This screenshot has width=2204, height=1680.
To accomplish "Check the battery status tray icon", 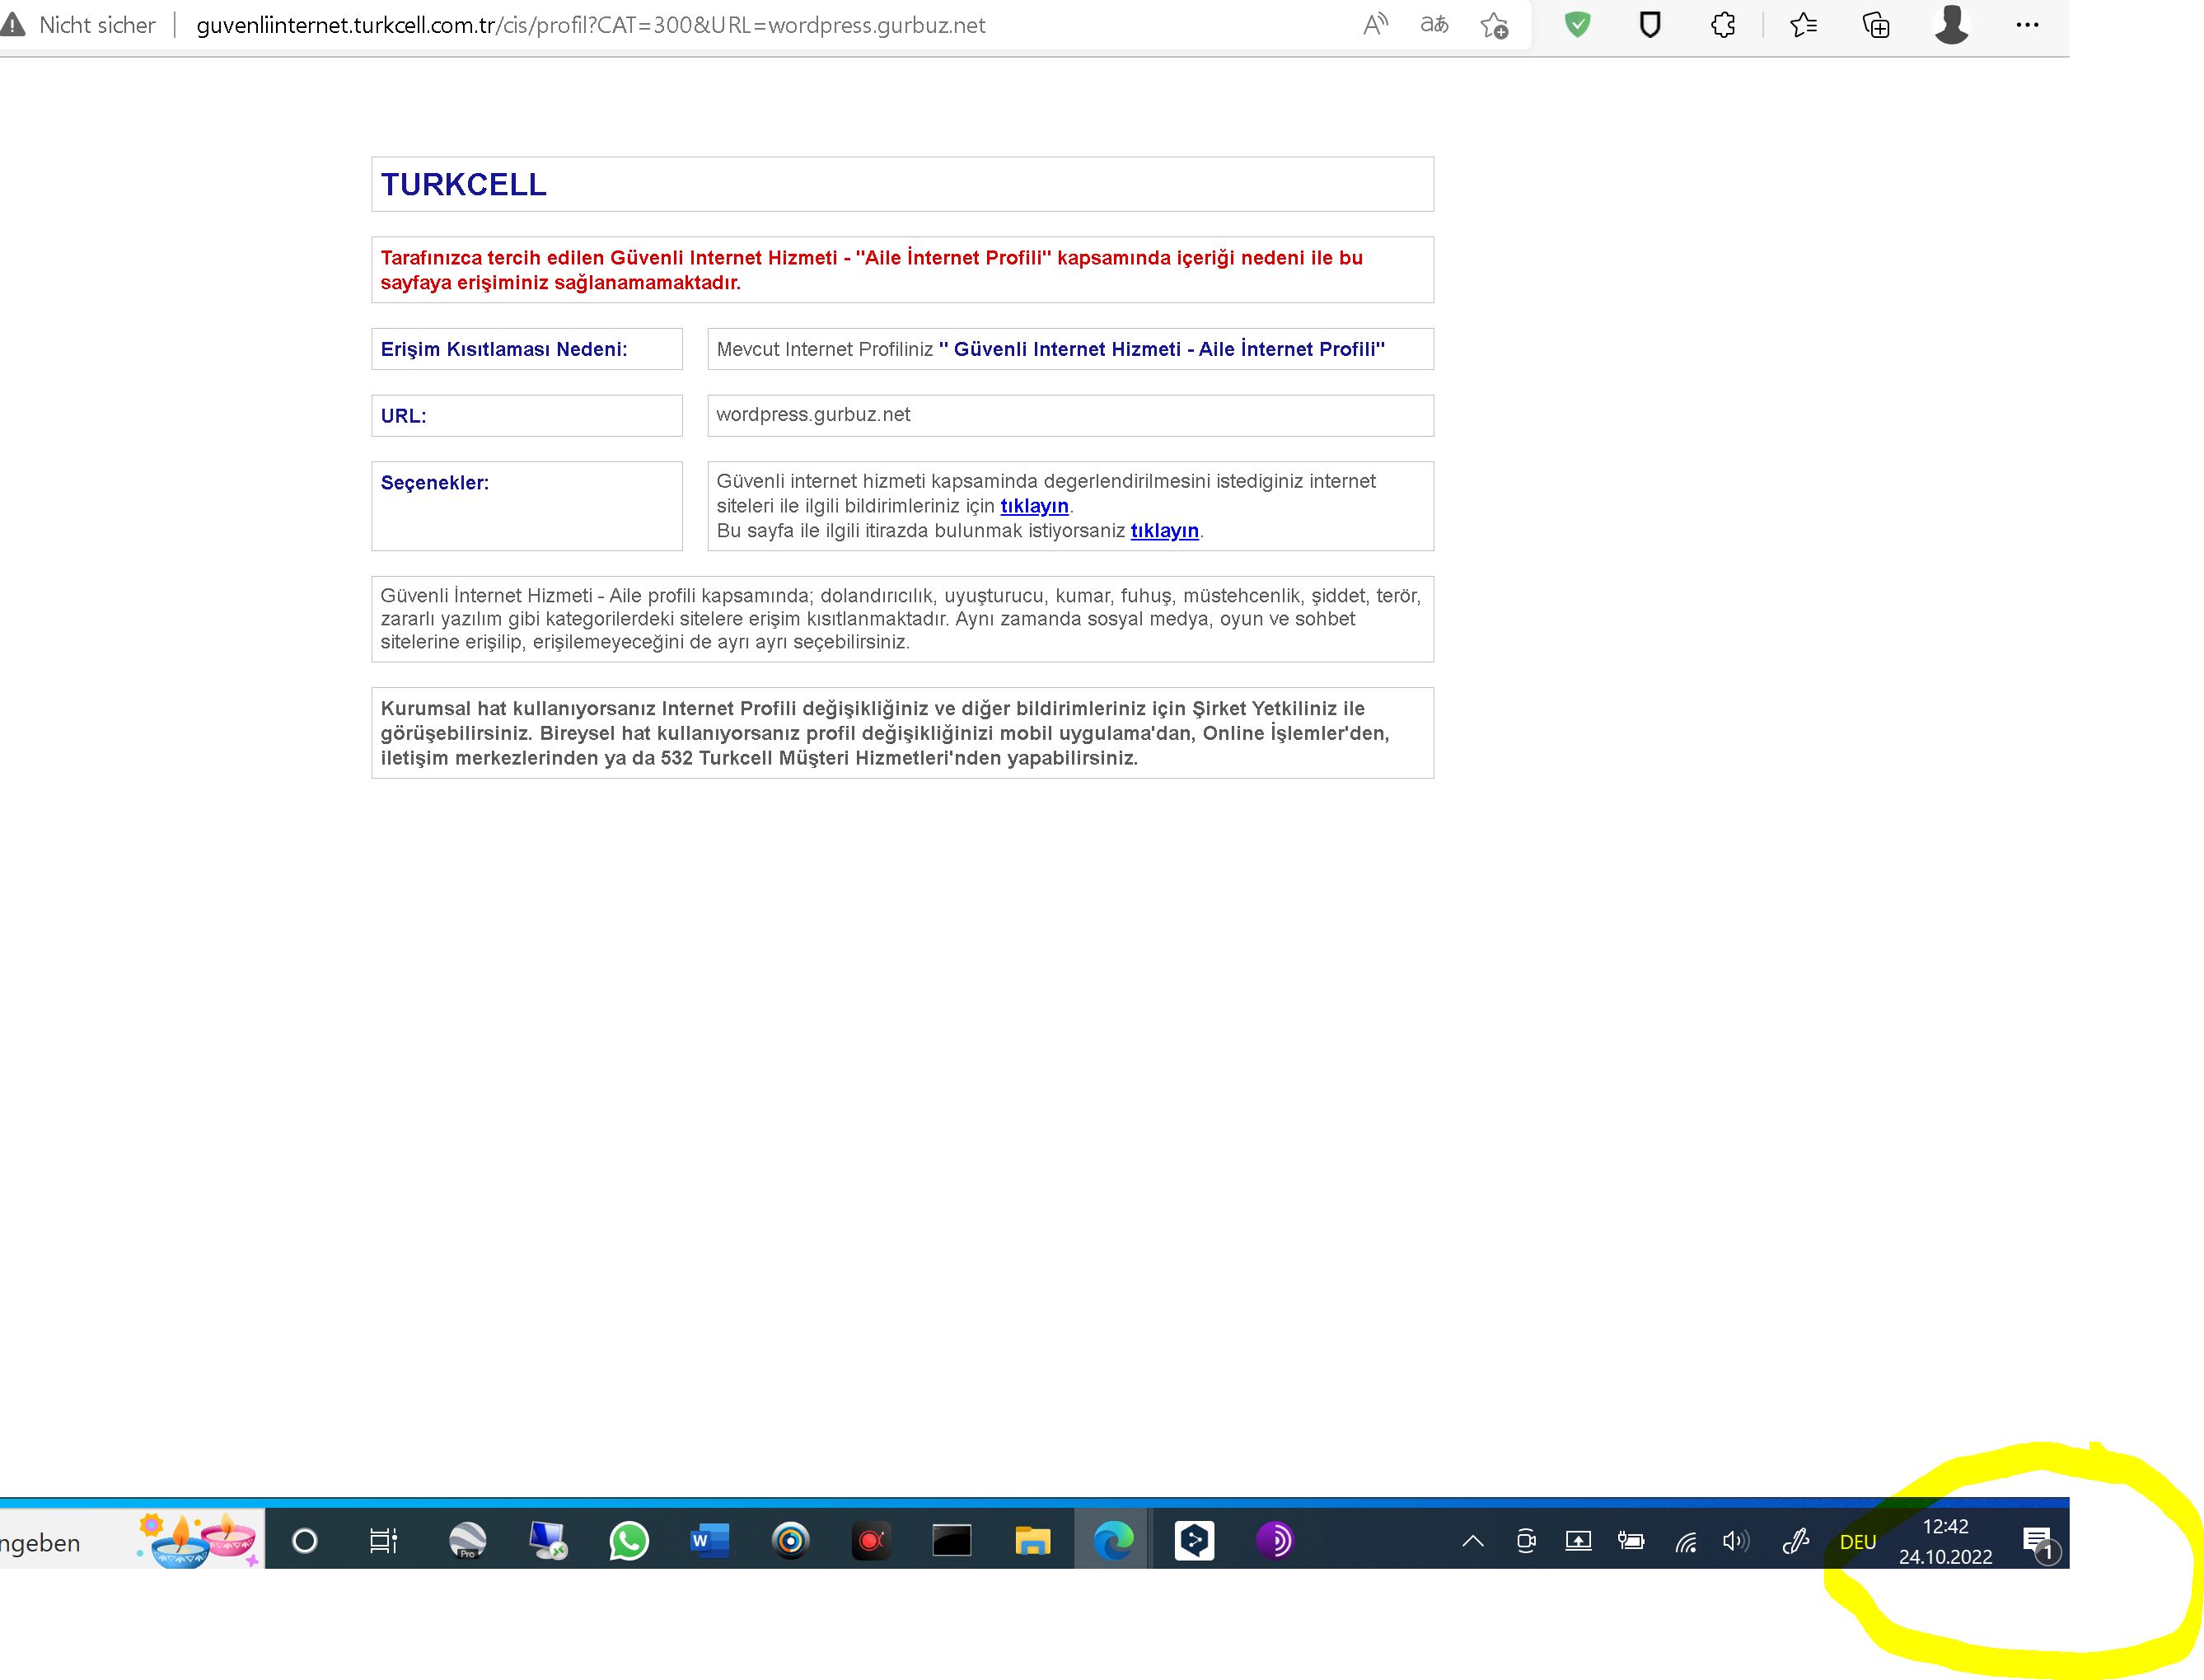I will pos(1631,1541).
